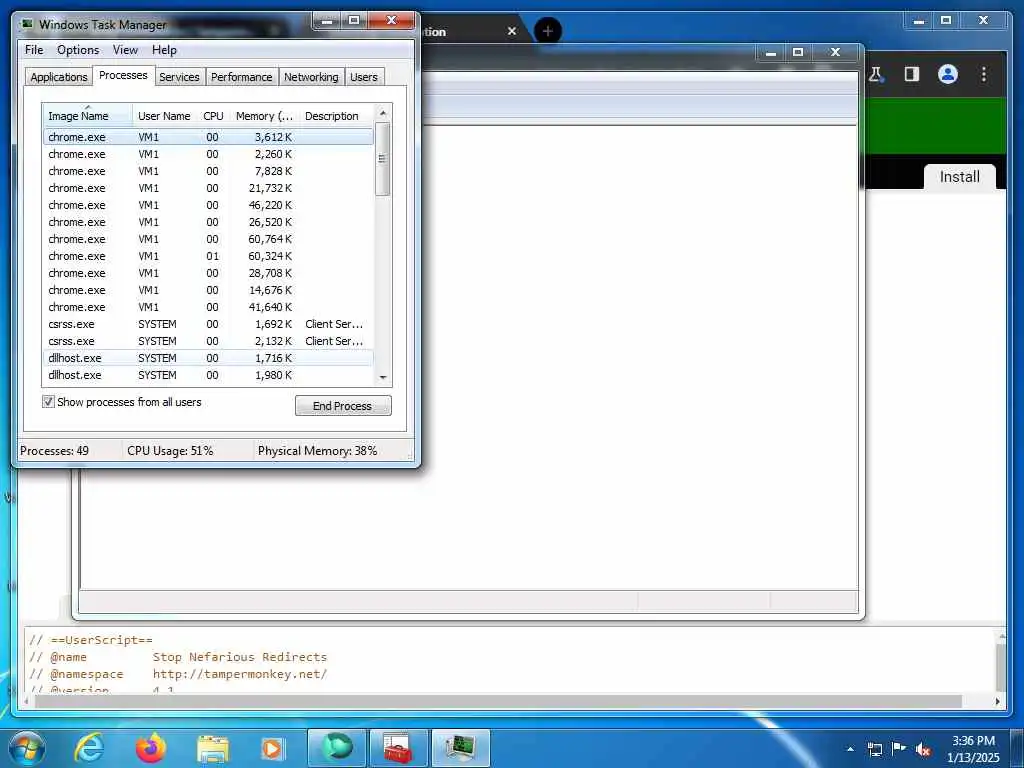Select the chrome.exe process using 41,640 K

point(208,307)
